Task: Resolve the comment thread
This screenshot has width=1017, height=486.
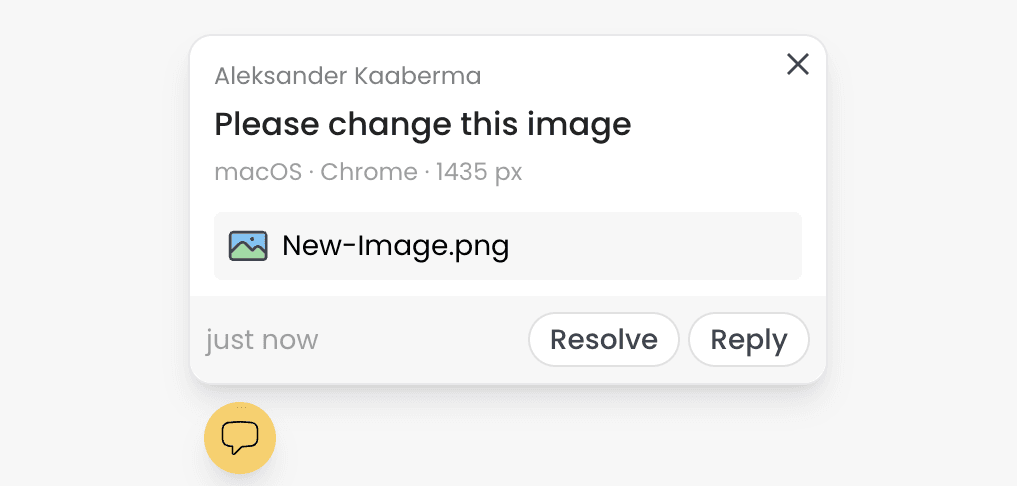Action: [x=603, y=340]
